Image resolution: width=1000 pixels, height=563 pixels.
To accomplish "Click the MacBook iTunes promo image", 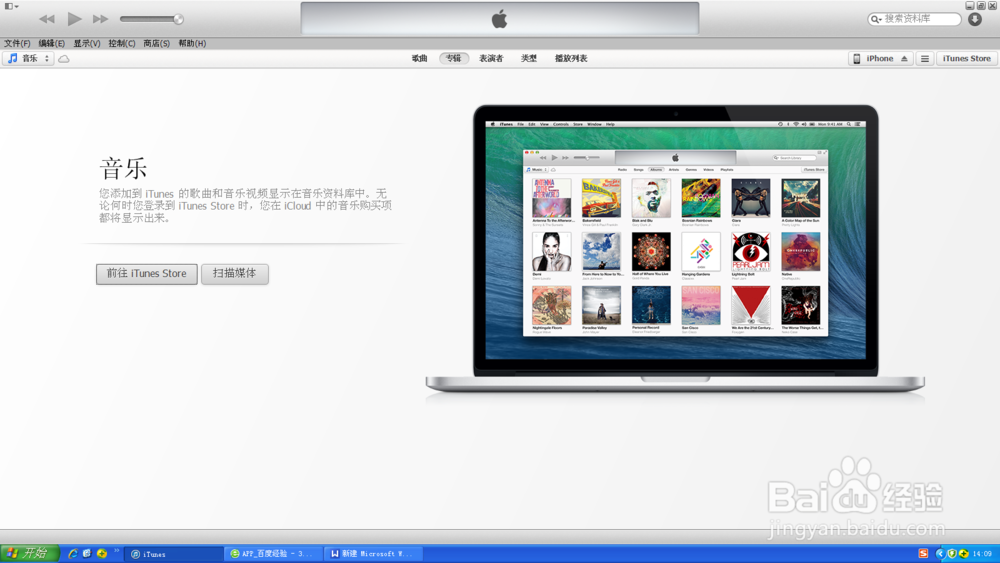I will pos(675,249).
